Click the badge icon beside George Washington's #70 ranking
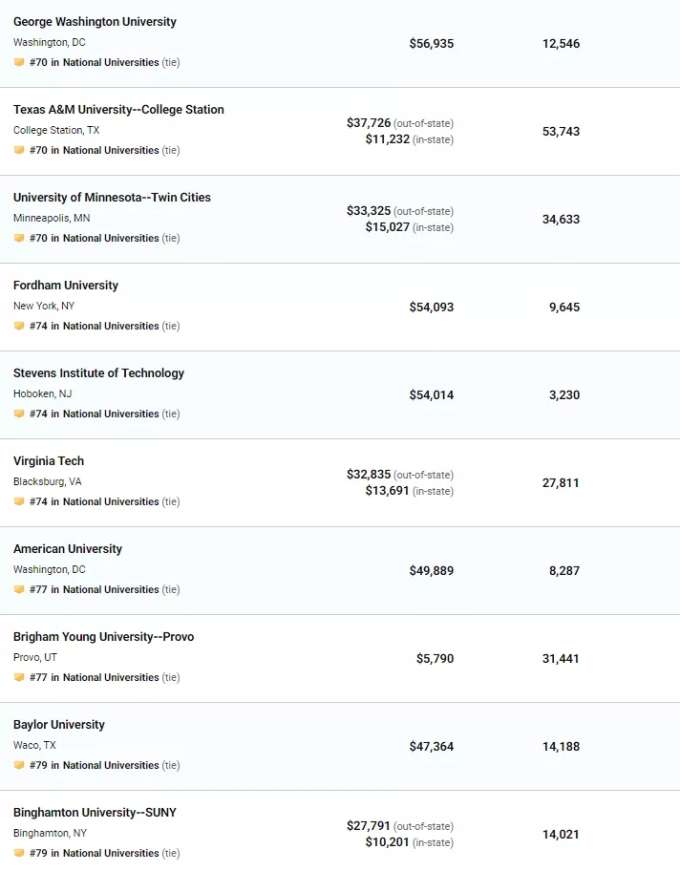The image size is (680, 877). click(19, 62)
